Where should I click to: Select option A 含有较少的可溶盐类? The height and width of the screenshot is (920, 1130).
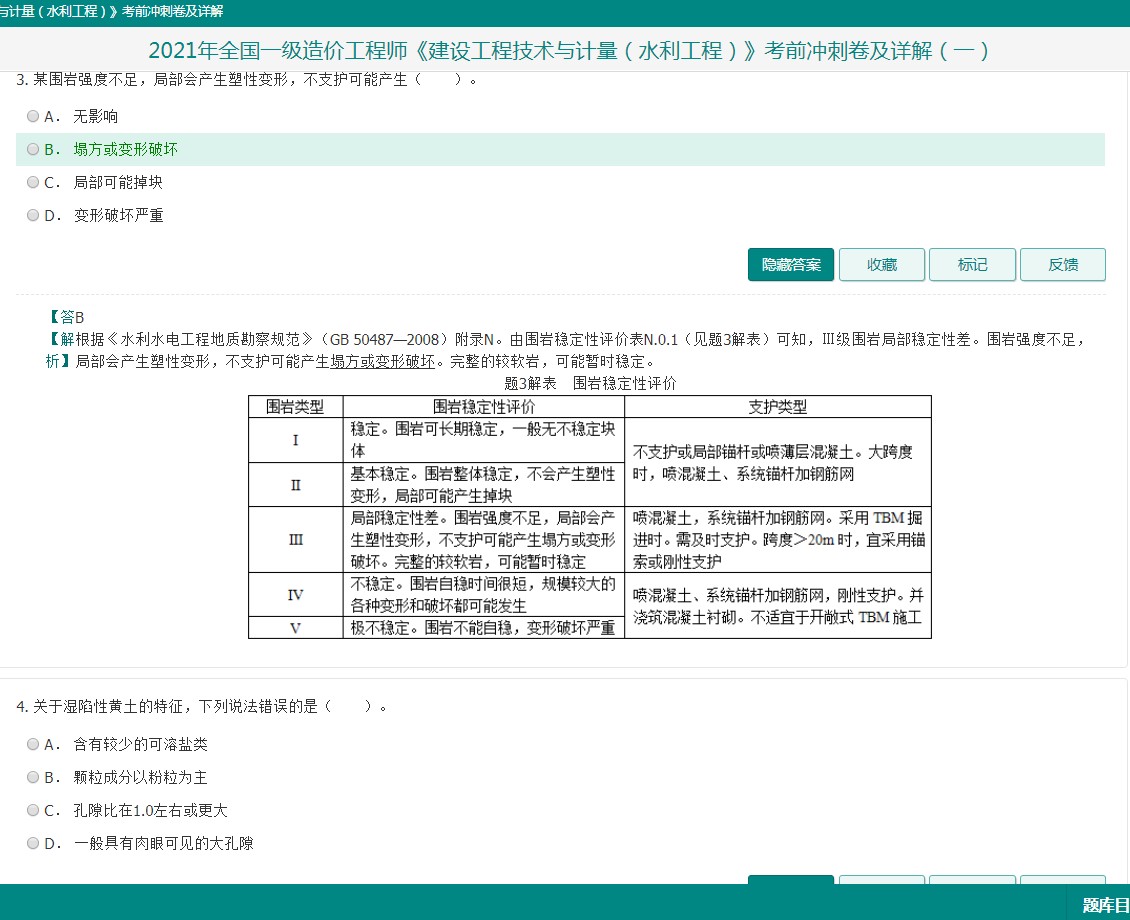(32, 744)
